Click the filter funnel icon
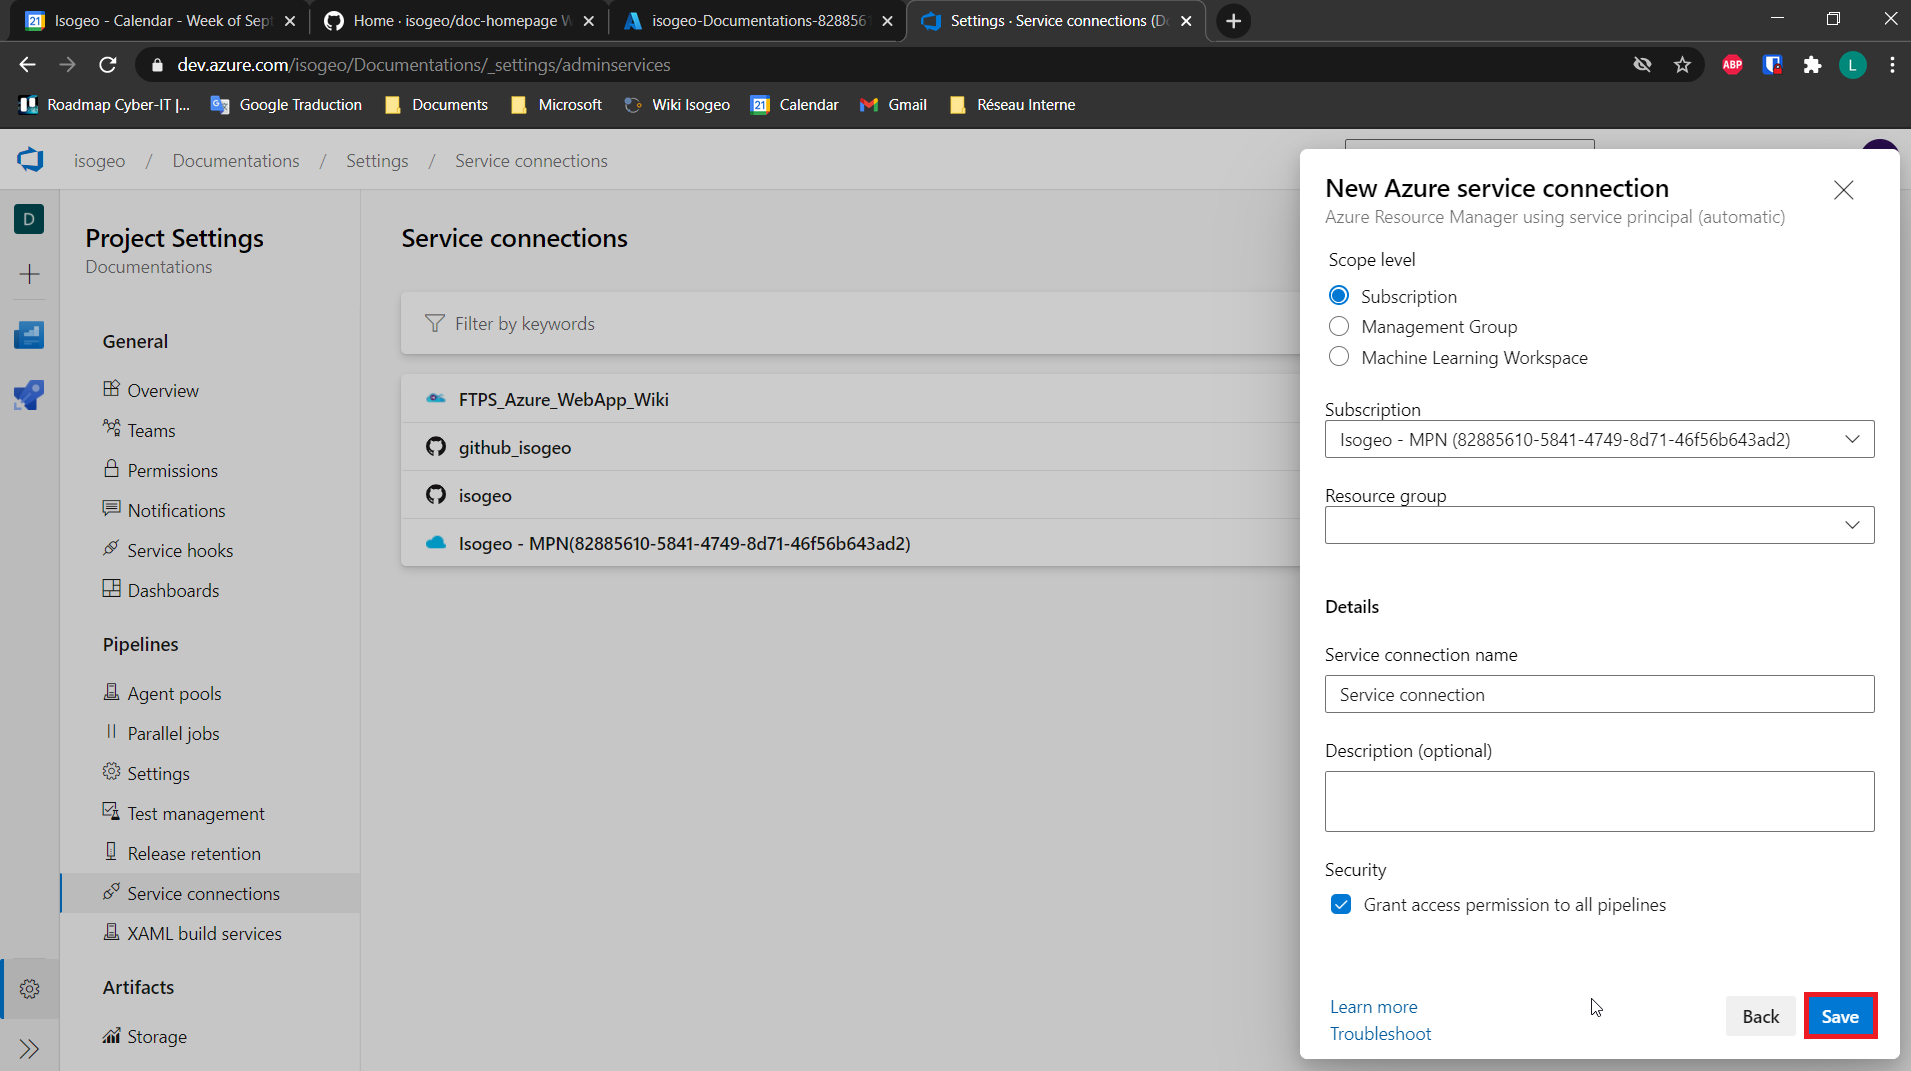The image size is (1911, 1071). tap(434, 323)
